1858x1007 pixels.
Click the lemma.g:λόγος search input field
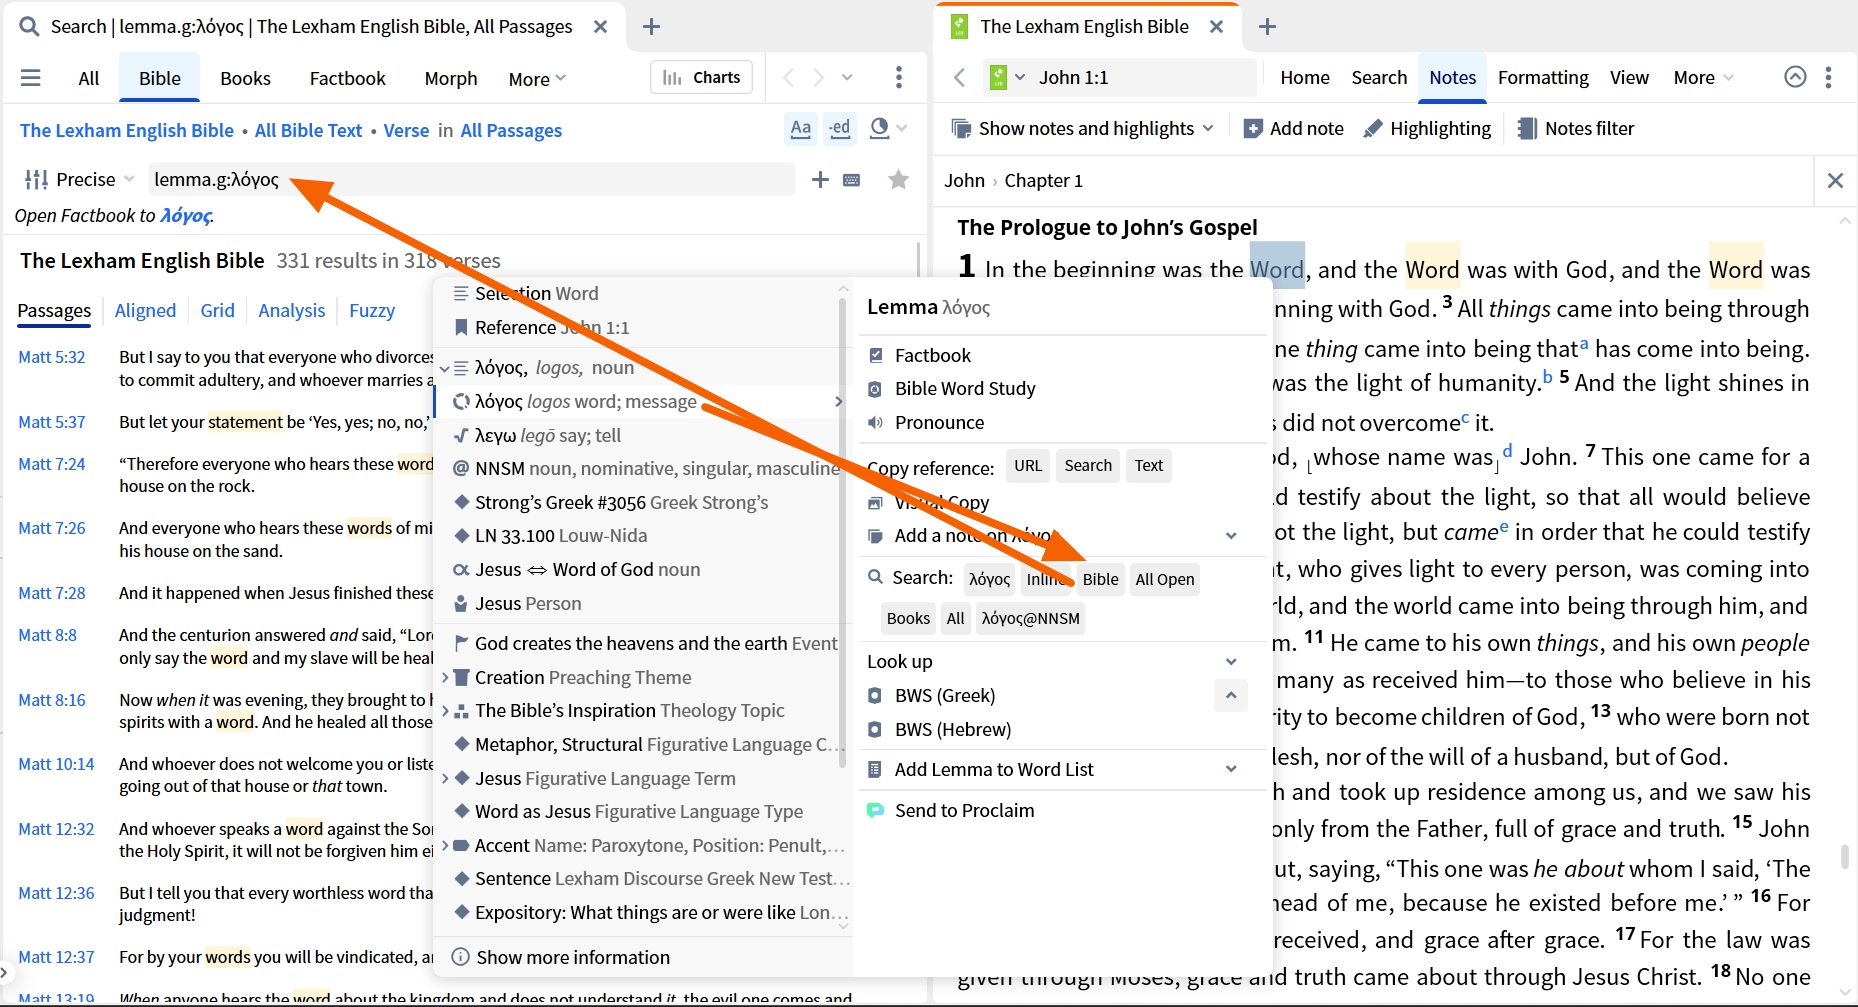(x=471, y=180)
